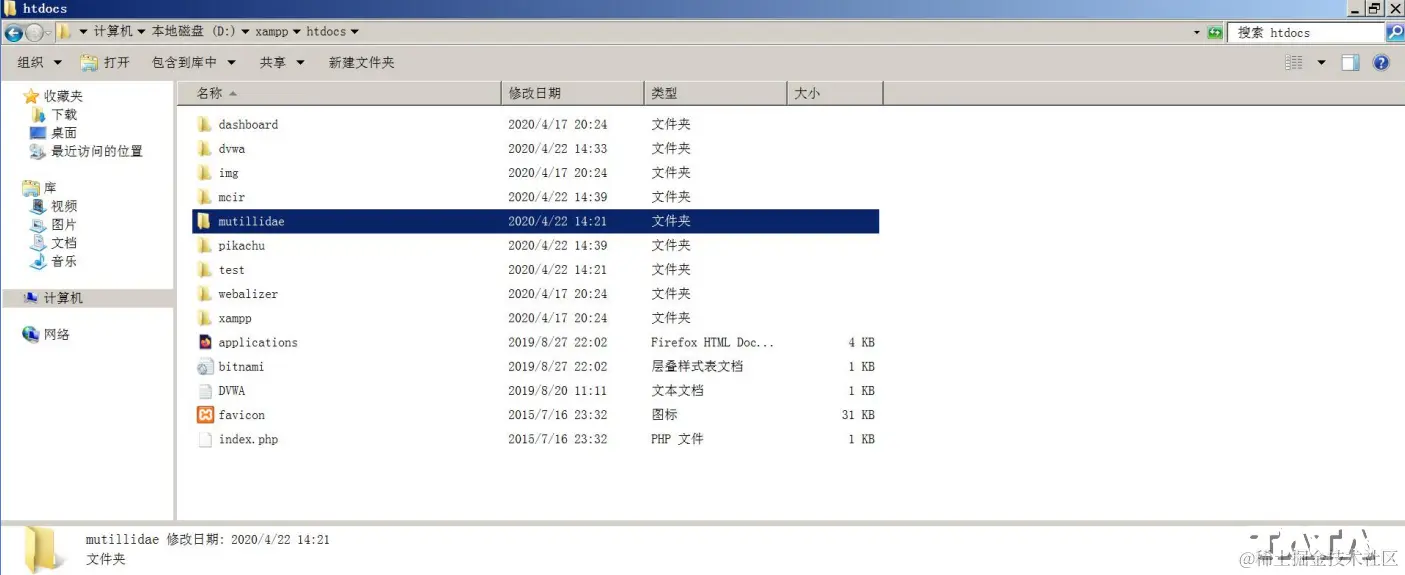Expand the arrow after htdocs breadcrumb
1405x575 pixels.
pyautogui.click(x=355, y=32)
